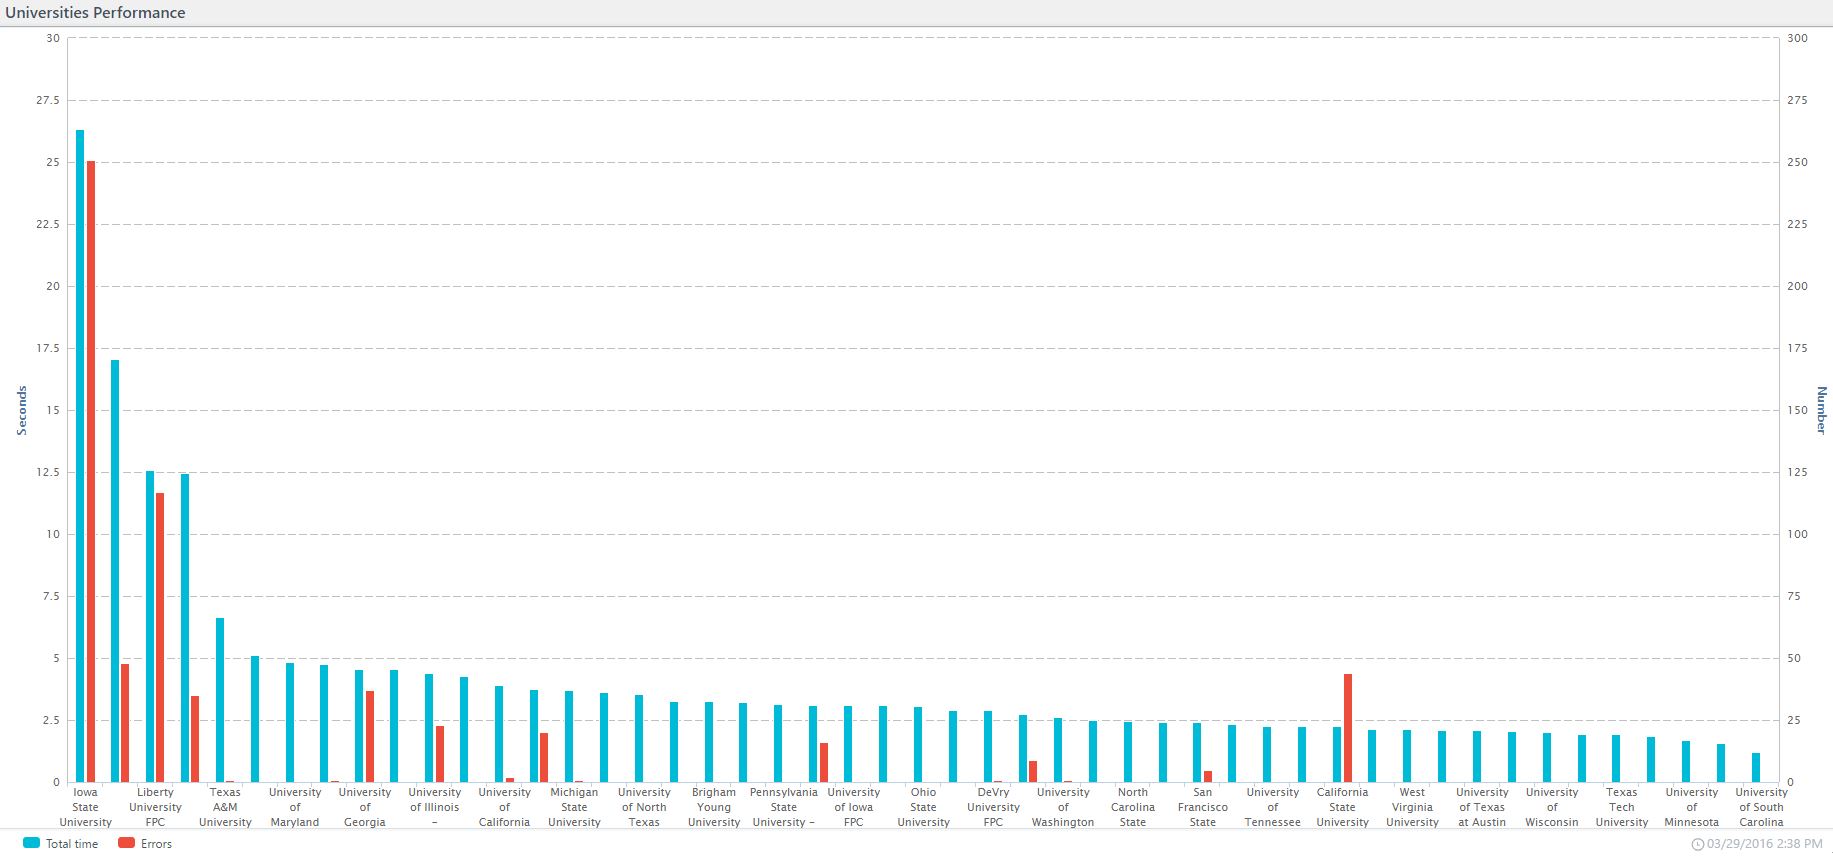1833x857 pixels.
Task: Click the clock icon beside the timestamp
Action: 1697,844
